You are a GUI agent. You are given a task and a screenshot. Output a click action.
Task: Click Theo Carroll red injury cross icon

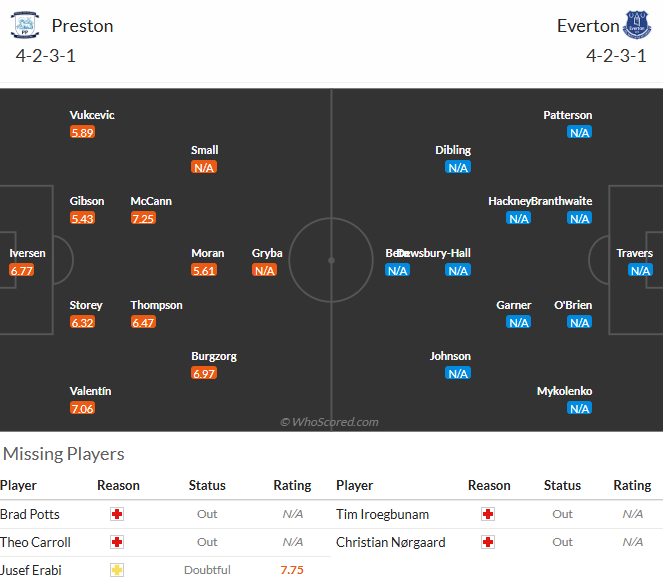coord(117,542)
